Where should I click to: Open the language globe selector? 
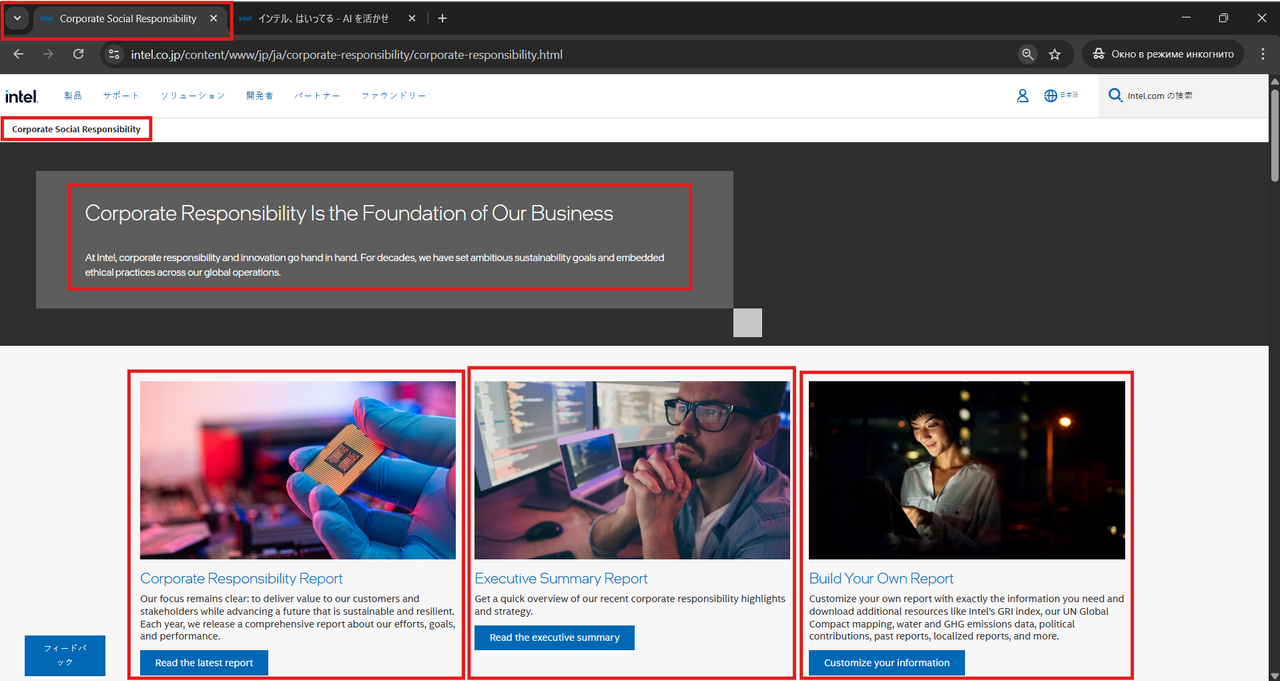coord(1061,96)
